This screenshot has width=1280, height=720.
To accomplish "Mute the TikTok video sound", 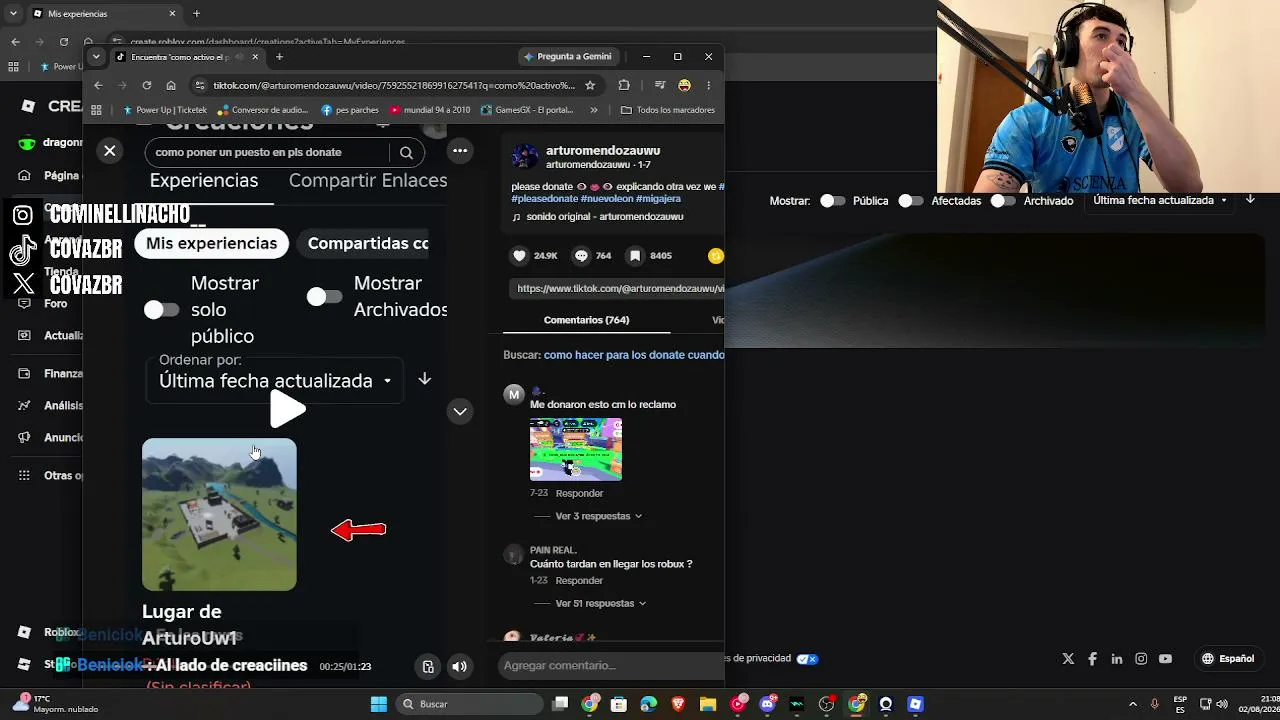I will coord(459,667).
